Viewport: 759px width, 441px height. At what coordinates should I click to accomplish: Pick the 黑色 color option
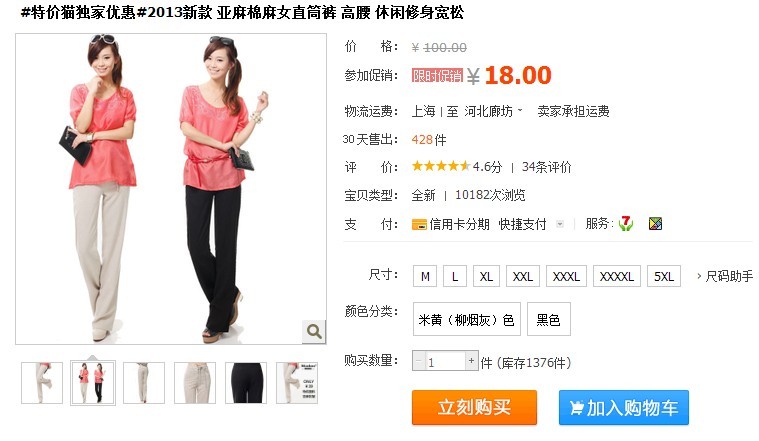548,319
